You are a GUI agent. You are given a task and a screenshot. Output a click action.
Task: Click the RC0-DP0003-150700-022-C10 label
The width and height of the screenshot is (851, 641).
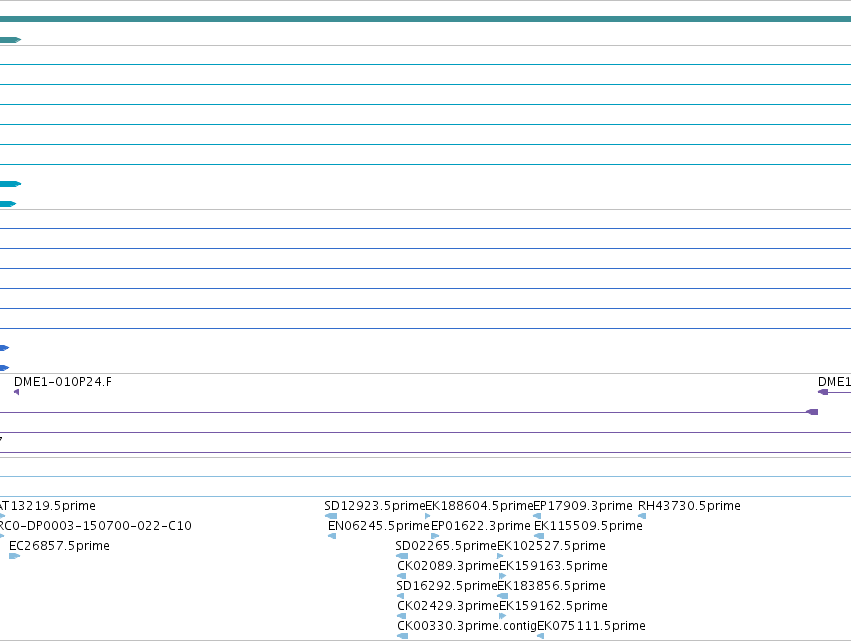(x=96, y=526)
